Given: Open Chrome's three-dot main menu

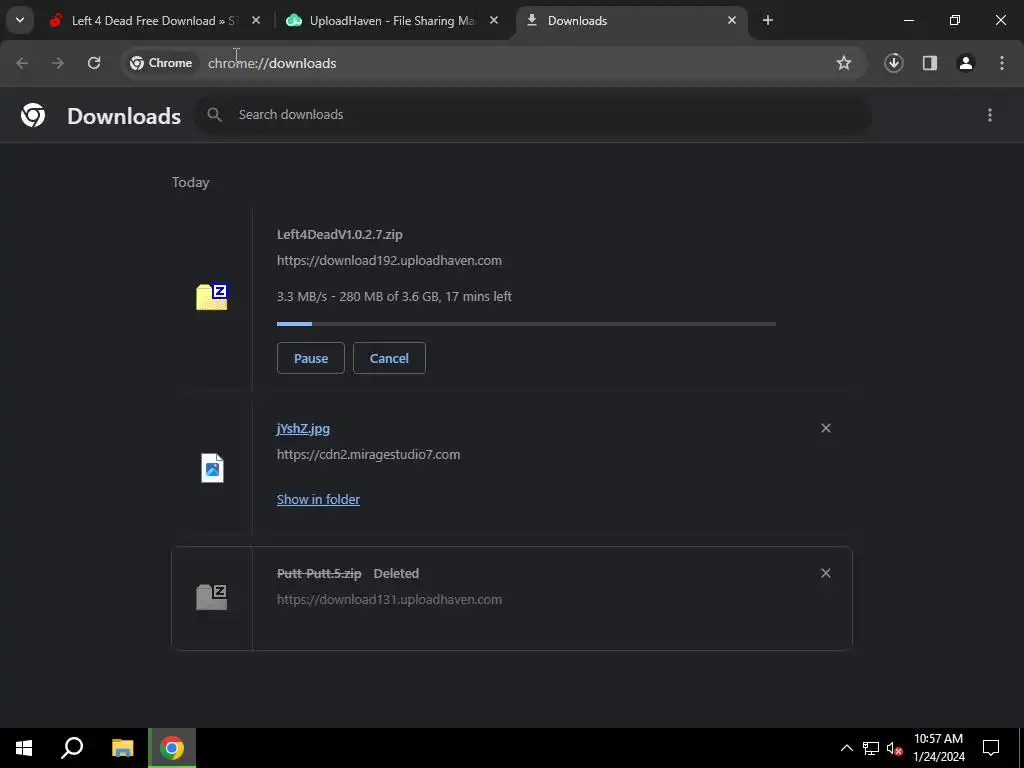Looking at the screenshot, I should [1002, 63].
